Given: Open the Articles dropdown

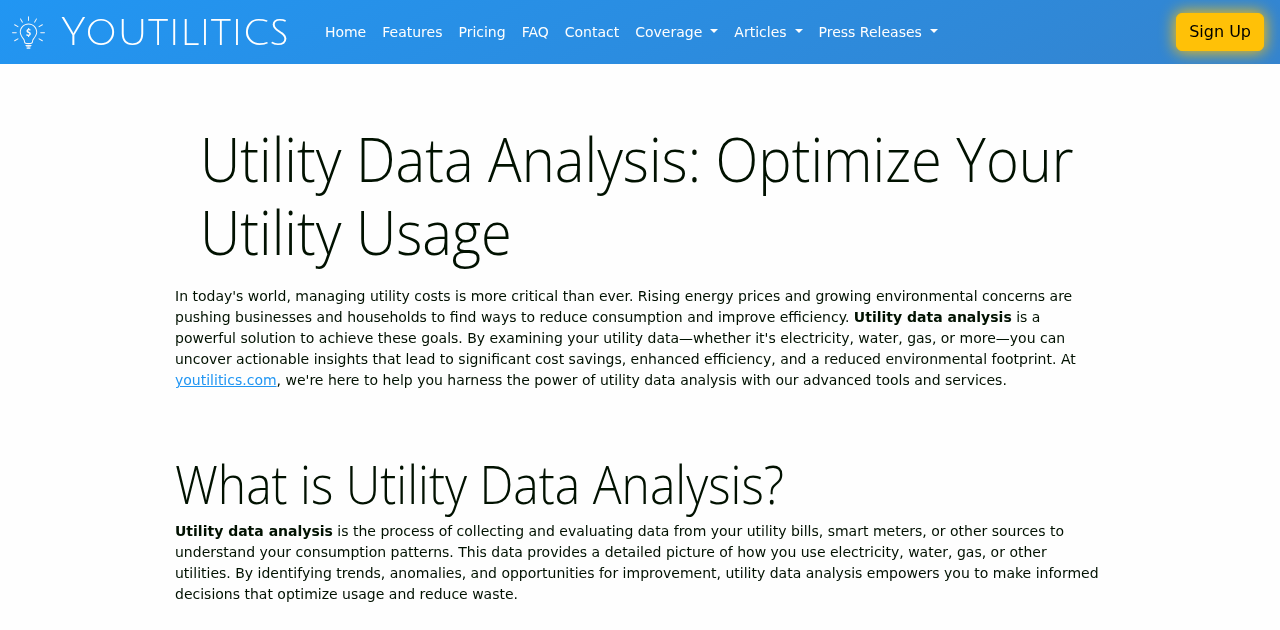Looking at the screenshot, I should (x=761, y=31).
